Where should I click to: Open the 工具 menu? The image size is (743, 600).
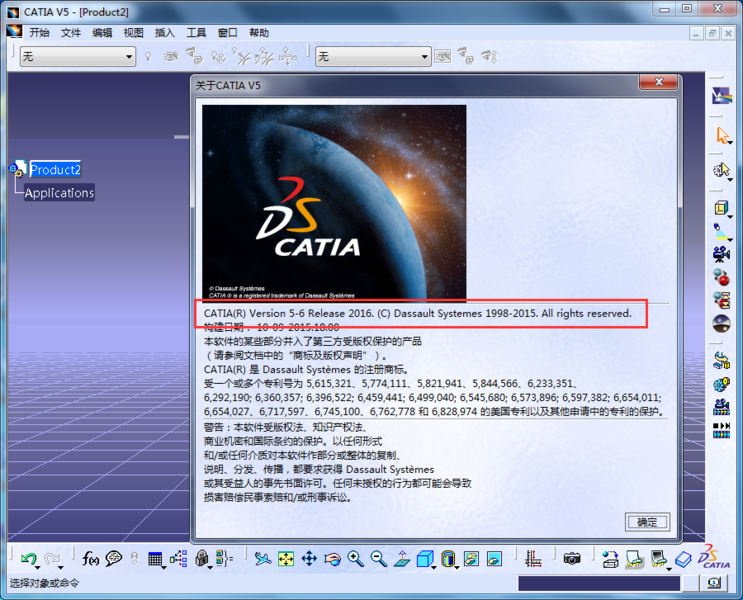tap(196, 33)
